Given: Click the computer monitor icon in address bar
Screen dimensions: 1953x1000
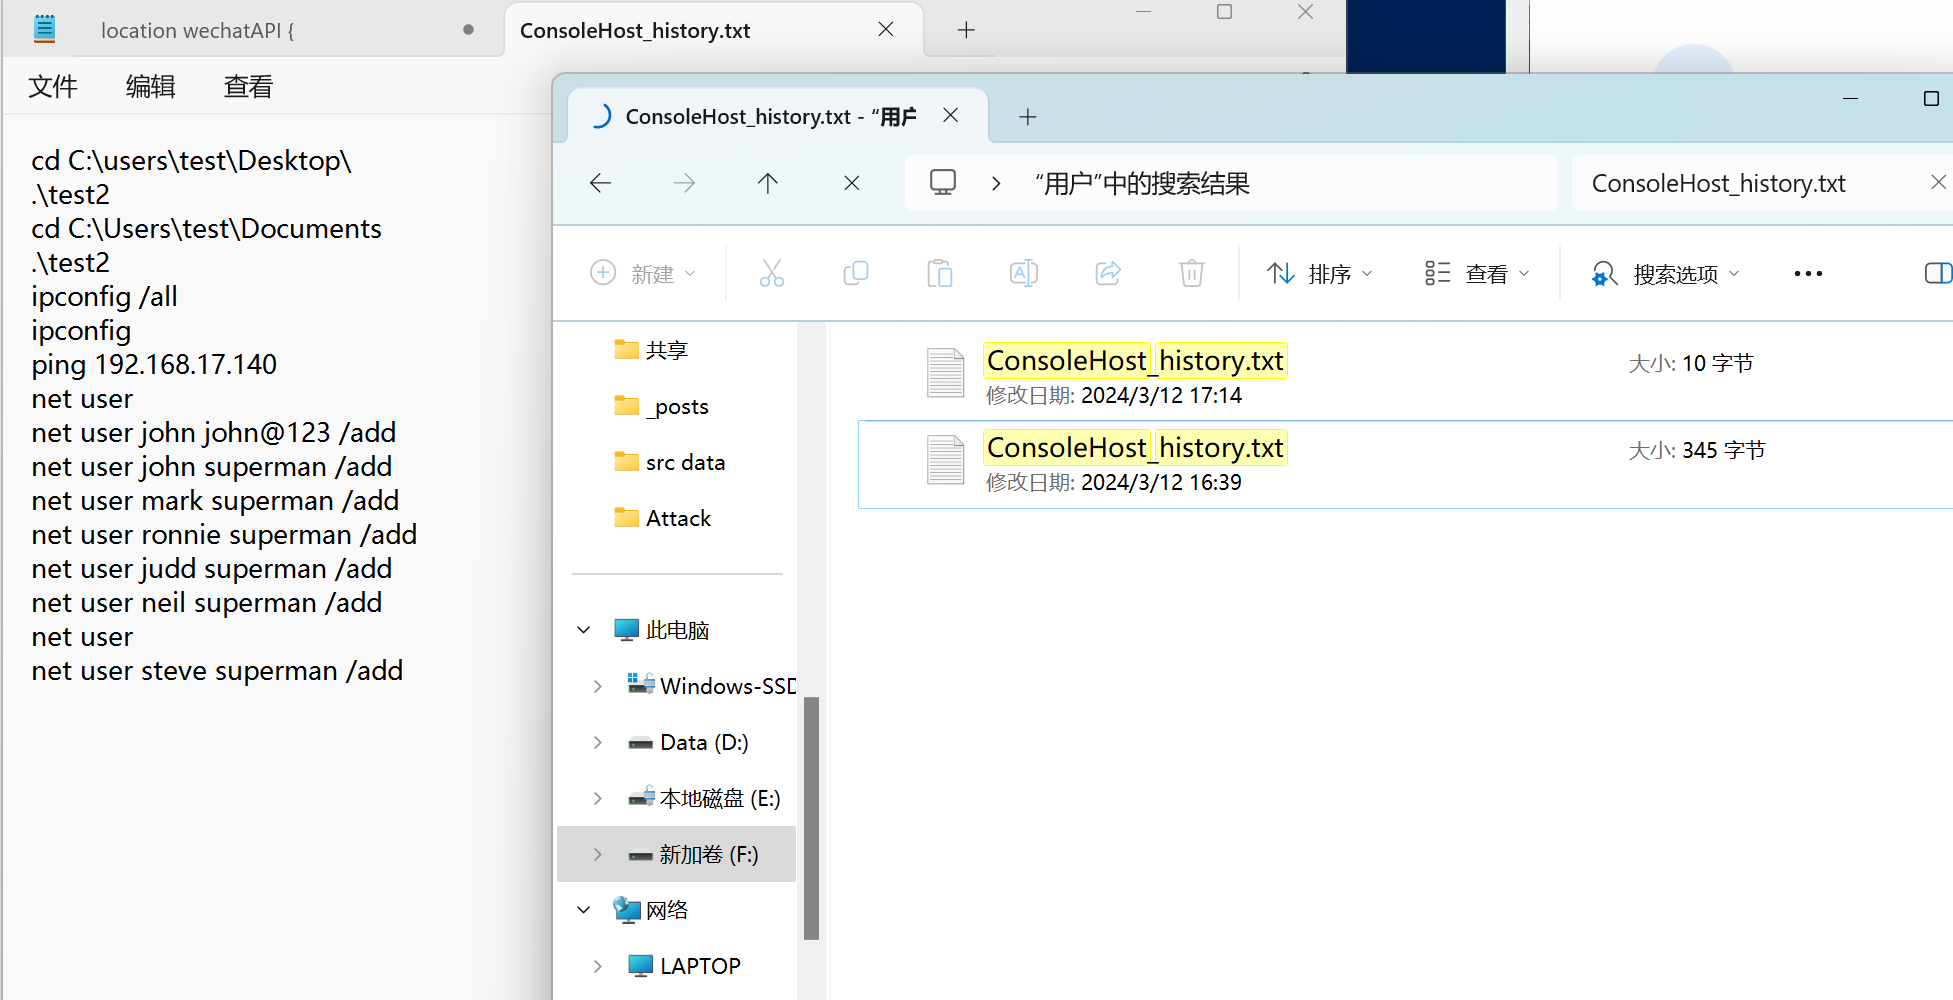Looking at the screenshot, I should pos(943,182).
